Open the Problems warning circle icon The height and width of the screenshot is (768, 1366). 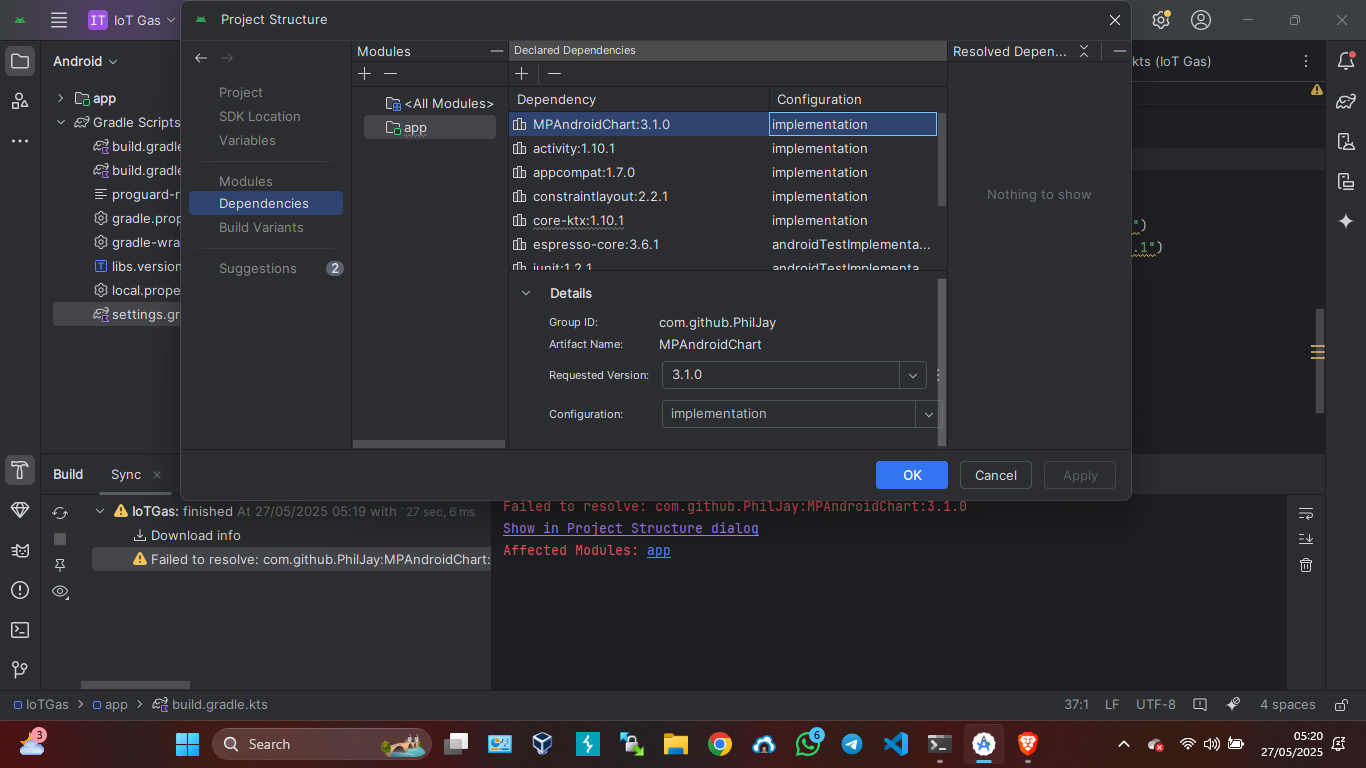pyautogui.click(x=20, y=590)
